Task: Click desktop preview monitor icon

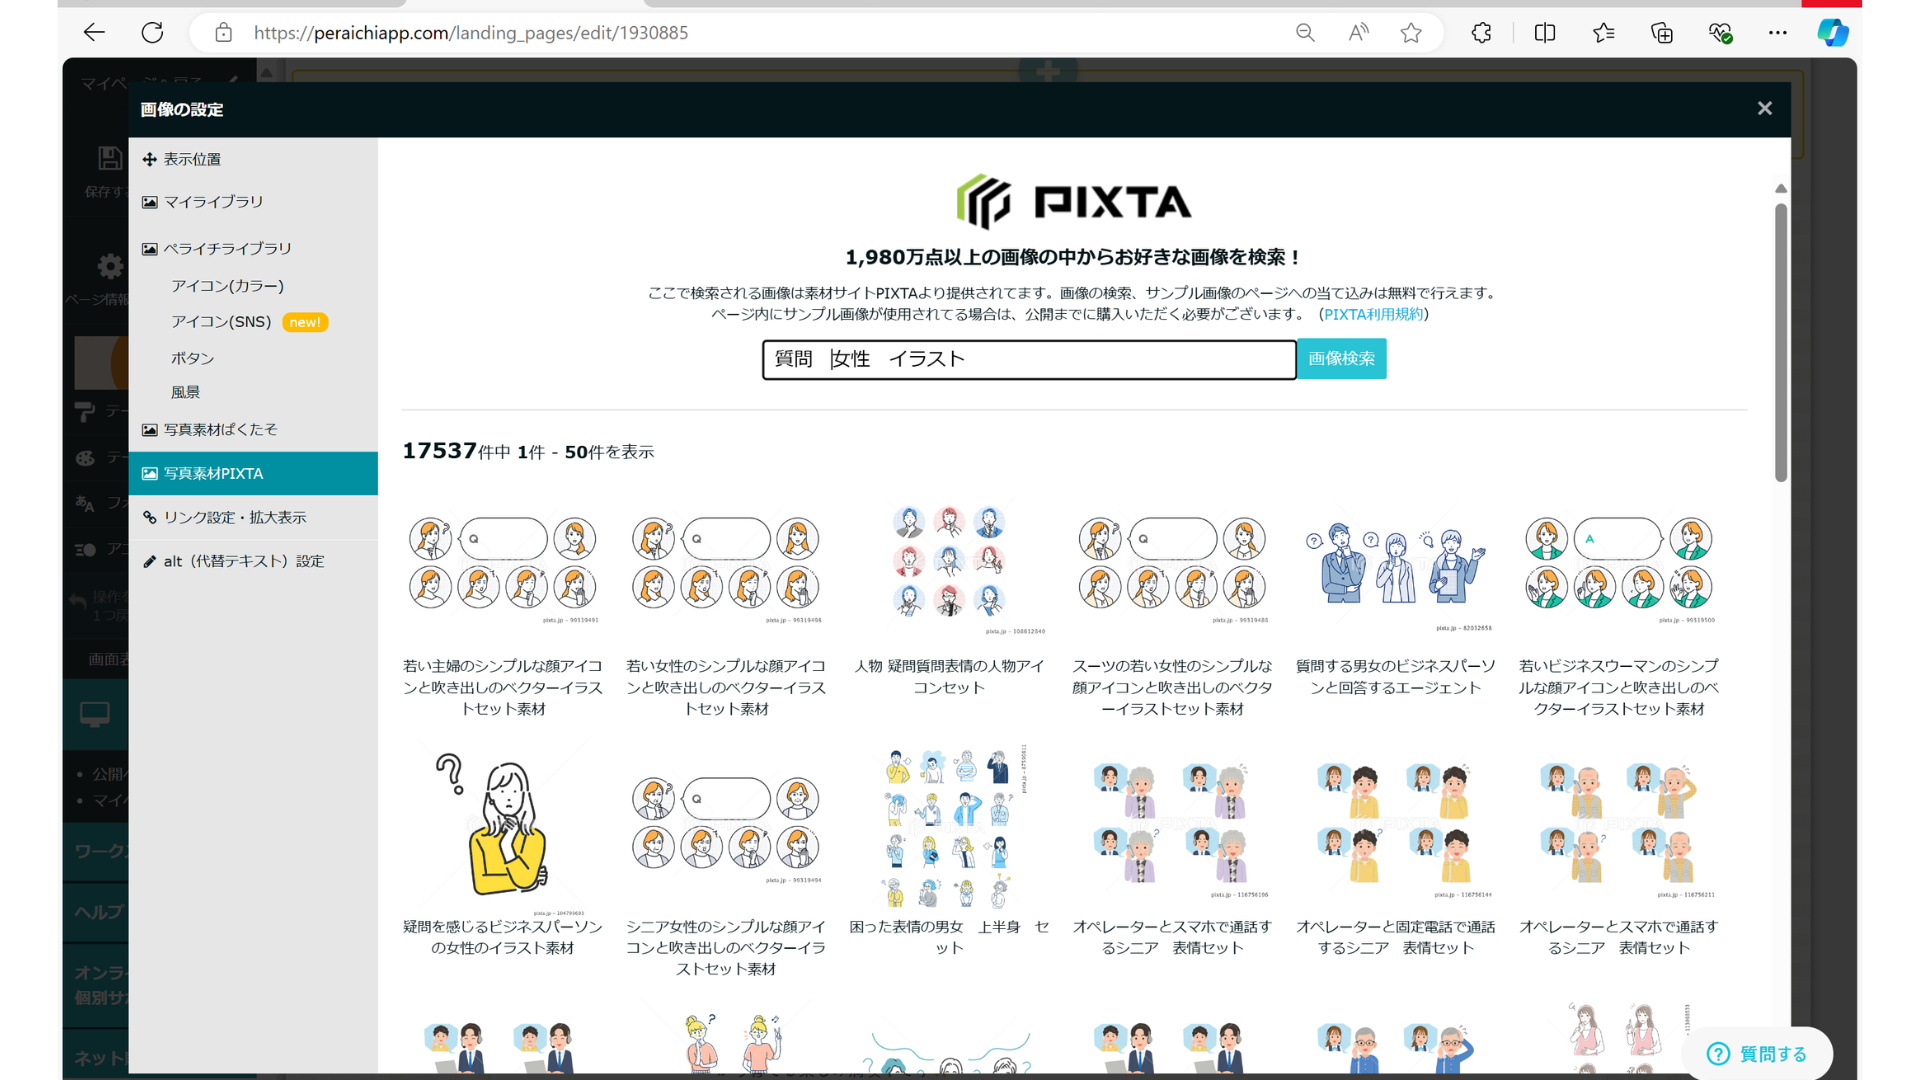Action: [95, 714]
